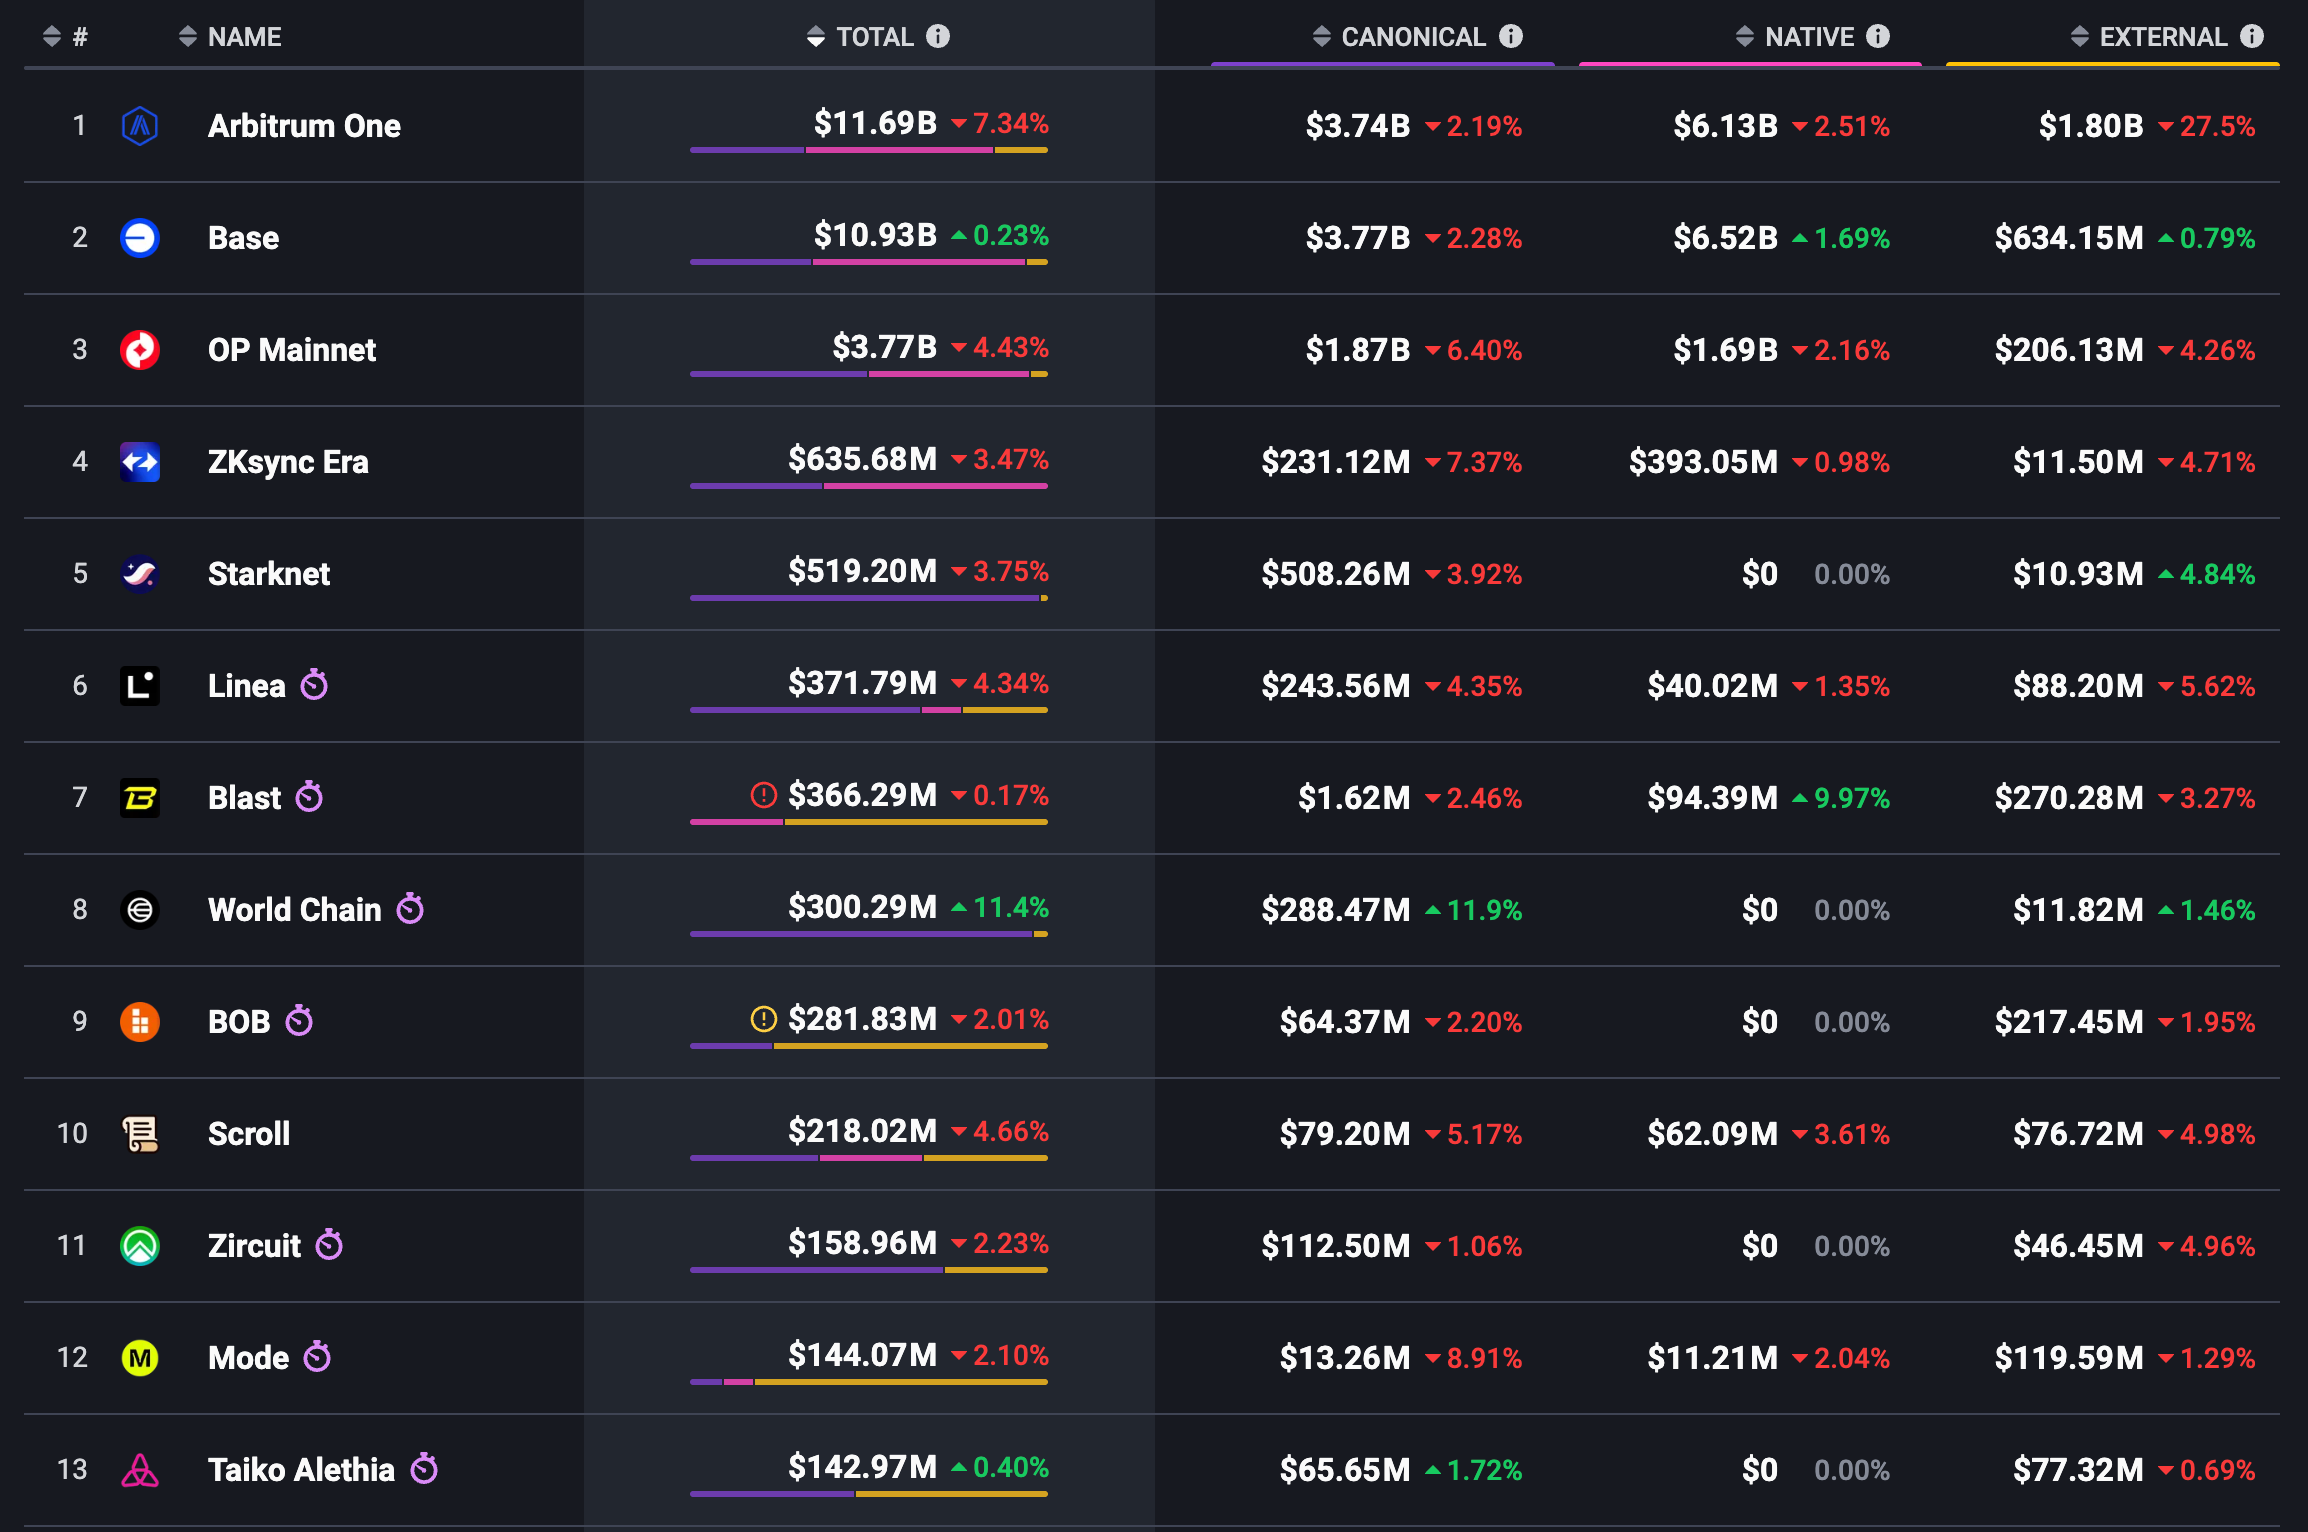Image resolution: width=2308 pixels, height=1532 pixels.
Task: Open the Starknet project link
Action: point(268,574)
